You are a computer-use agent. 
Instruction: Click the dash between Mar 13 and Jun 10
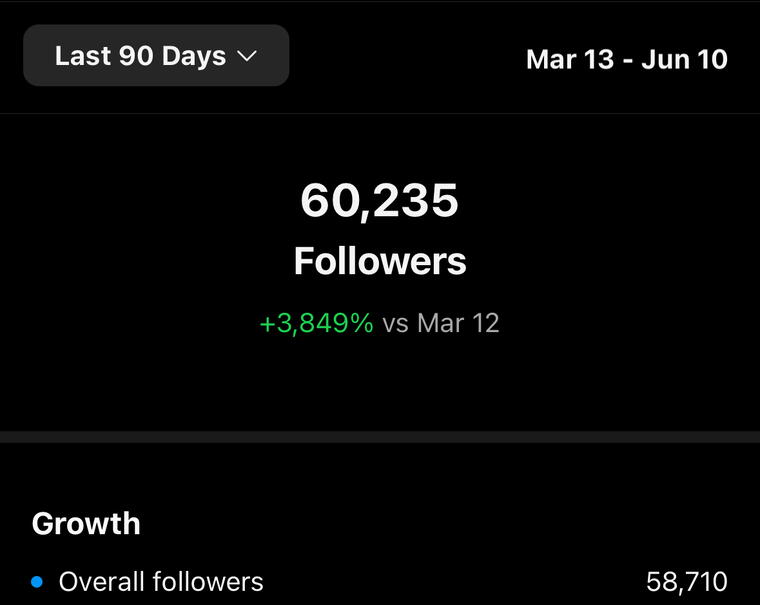pyautogui.click(x=629, y=60)
